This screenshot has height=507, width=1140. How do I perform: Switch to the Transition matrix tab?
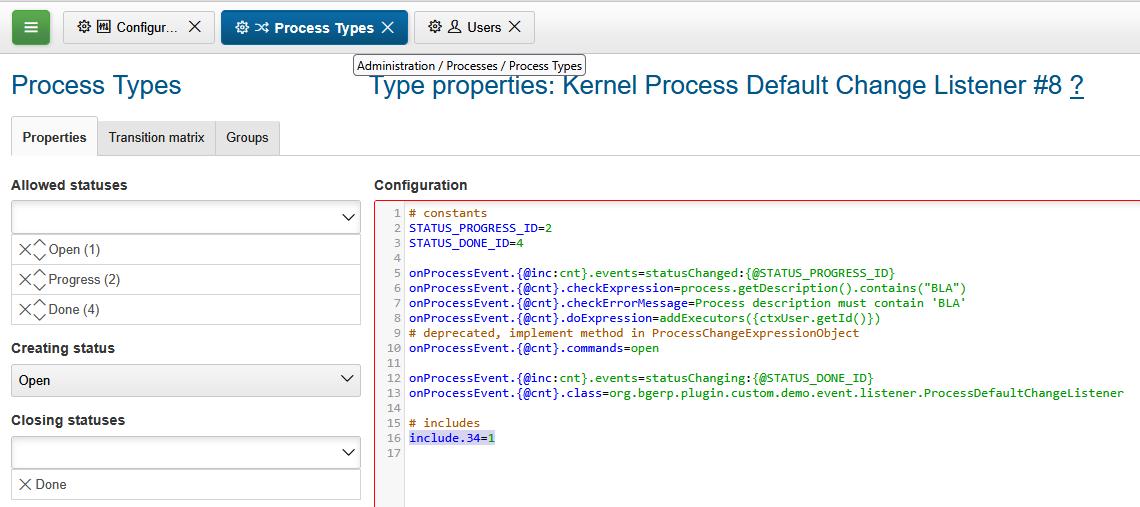[156, 138]
